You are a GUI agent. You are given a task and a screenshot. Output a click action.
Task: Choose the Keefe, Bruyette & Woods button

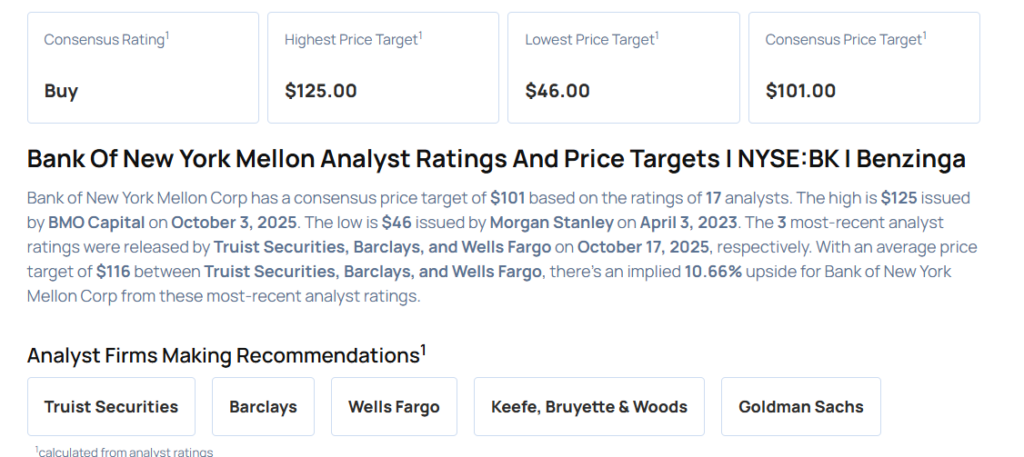point(589,407)
